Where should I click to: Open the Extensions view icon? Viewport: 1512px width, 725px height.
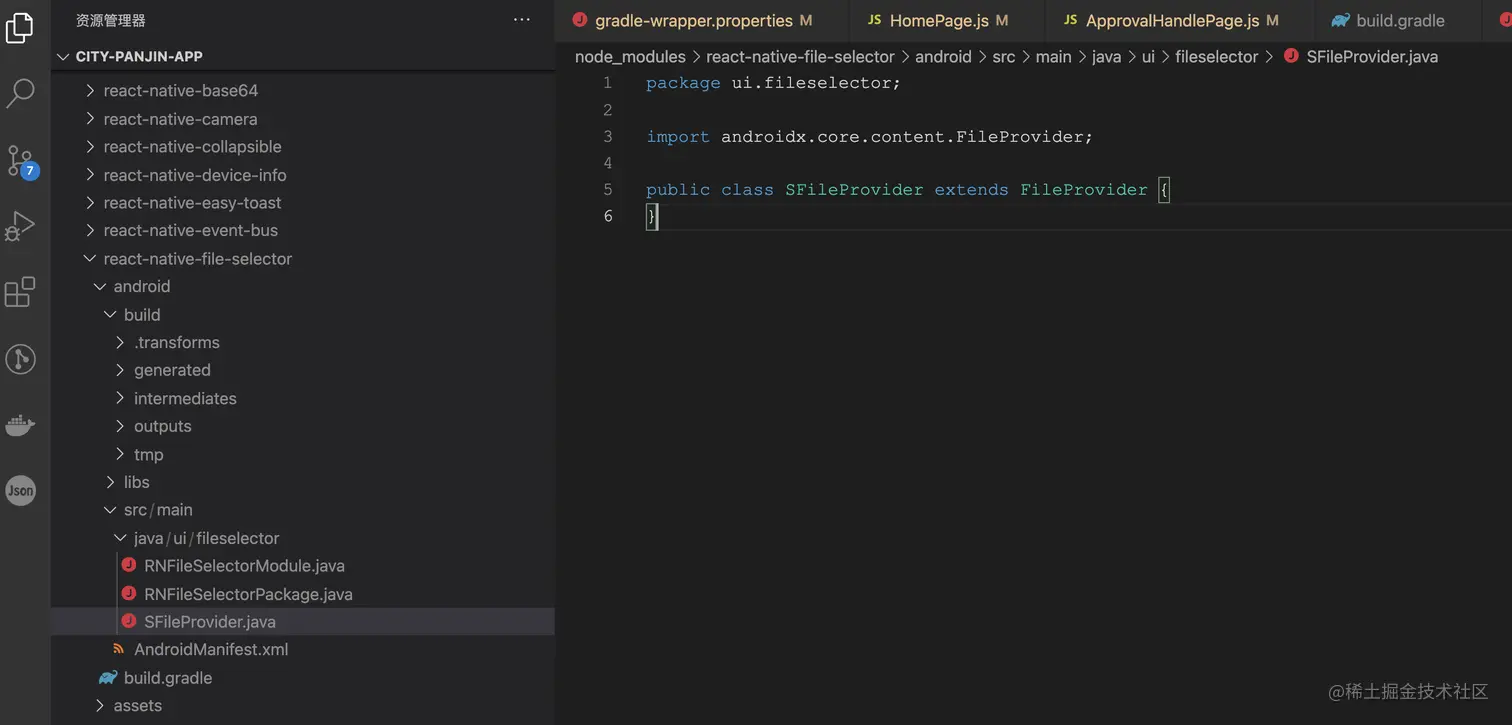coord(20,292)
